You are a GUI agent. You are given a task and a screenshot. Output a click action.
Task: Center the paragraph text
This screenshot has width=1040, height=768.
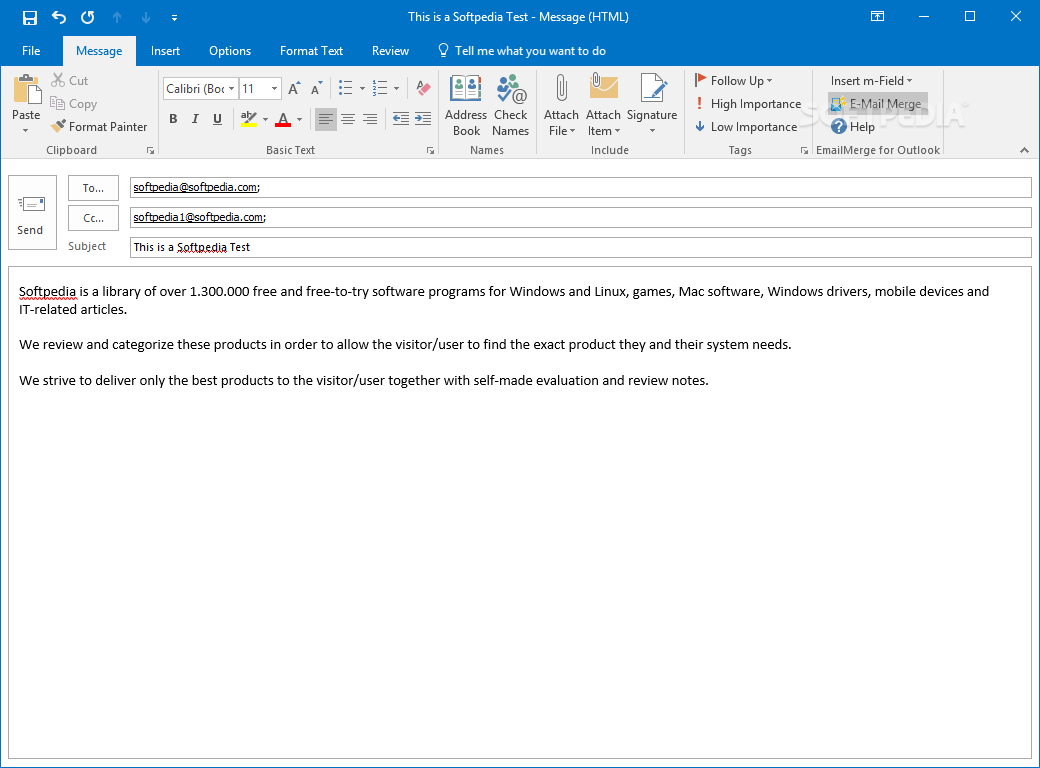348,119
